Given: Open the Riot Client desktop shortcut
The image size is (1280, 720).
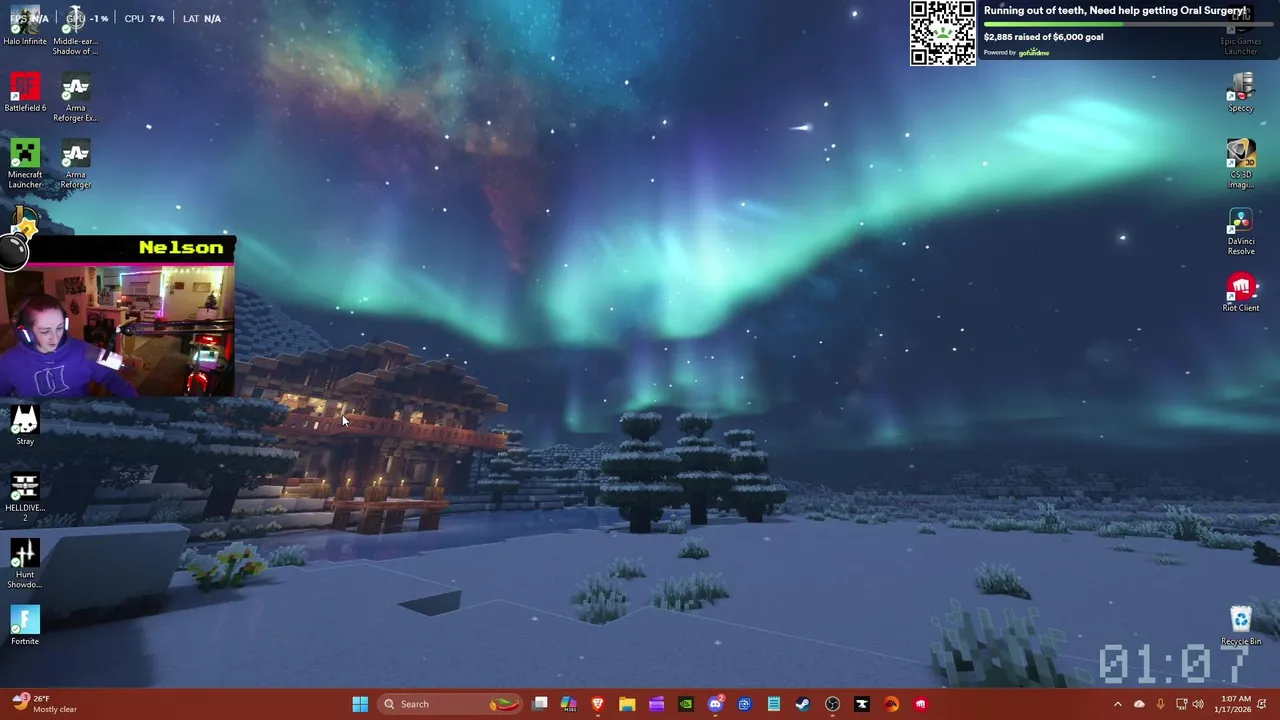Looking at the screenshot, I should (x=1240, y=292).
